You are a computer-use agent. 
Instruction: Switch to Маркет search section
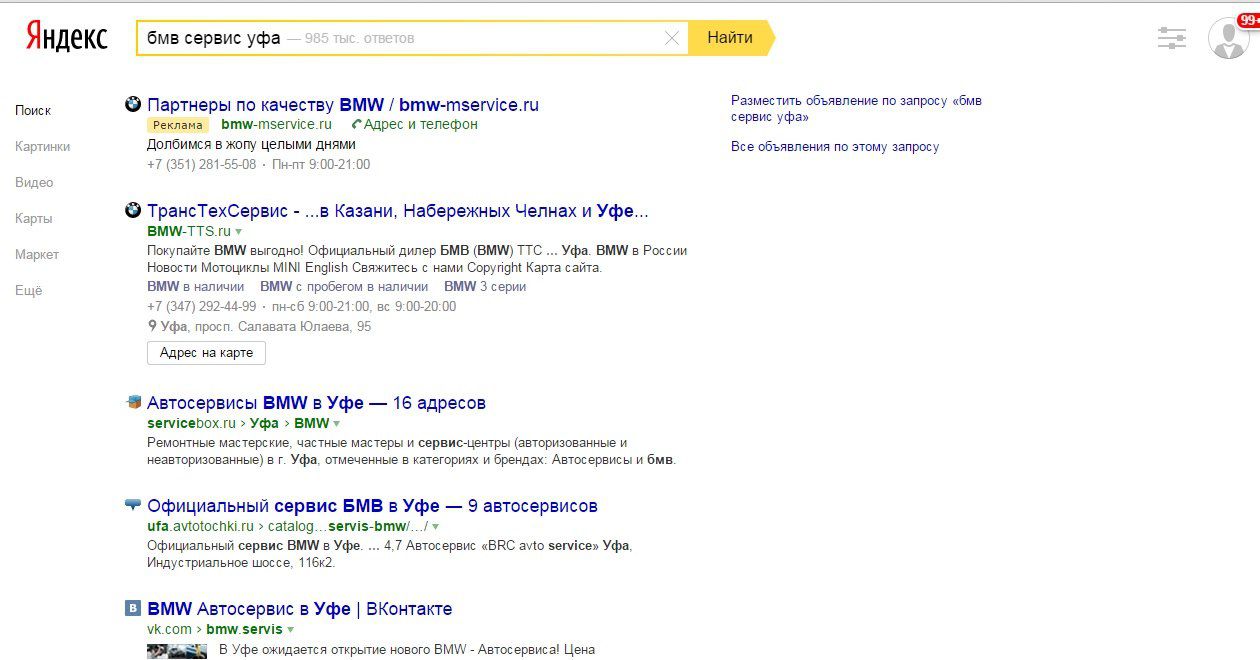point(37,254)
